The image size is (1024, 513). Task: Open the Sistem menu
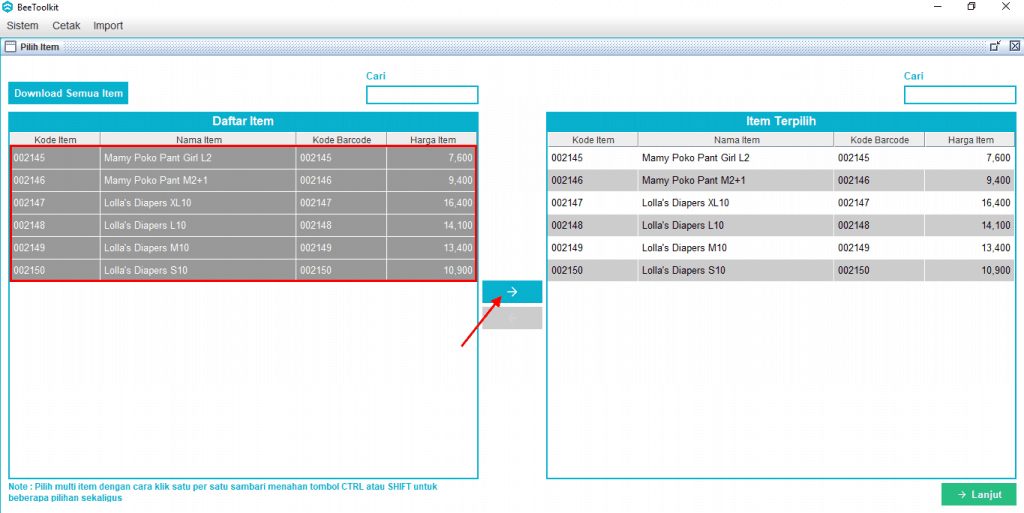[22, 26]
